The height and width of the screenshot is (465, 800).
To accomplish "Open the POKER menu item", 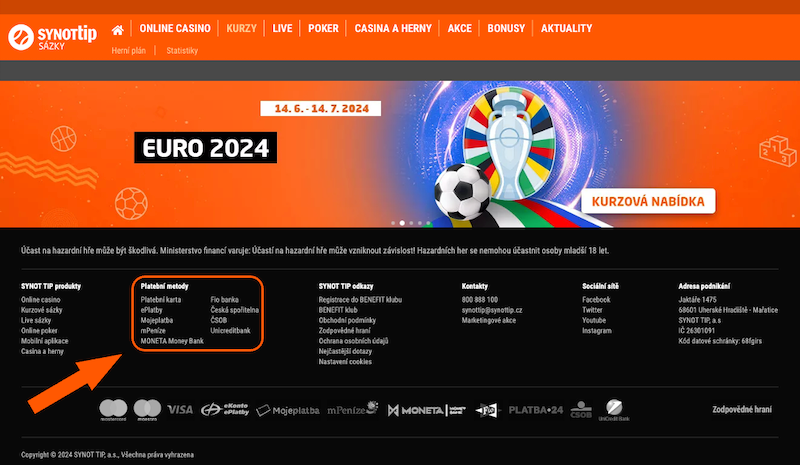I will 323,29.
